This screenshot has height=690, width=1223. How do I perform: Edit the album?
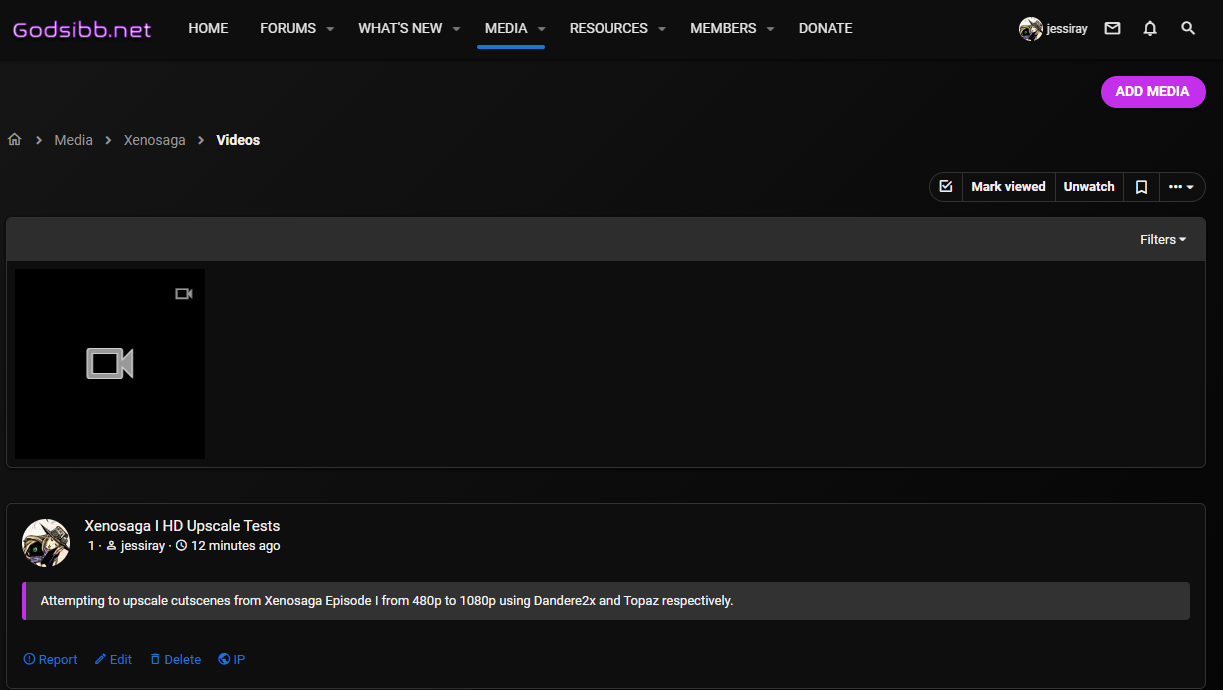pos(113,660)
